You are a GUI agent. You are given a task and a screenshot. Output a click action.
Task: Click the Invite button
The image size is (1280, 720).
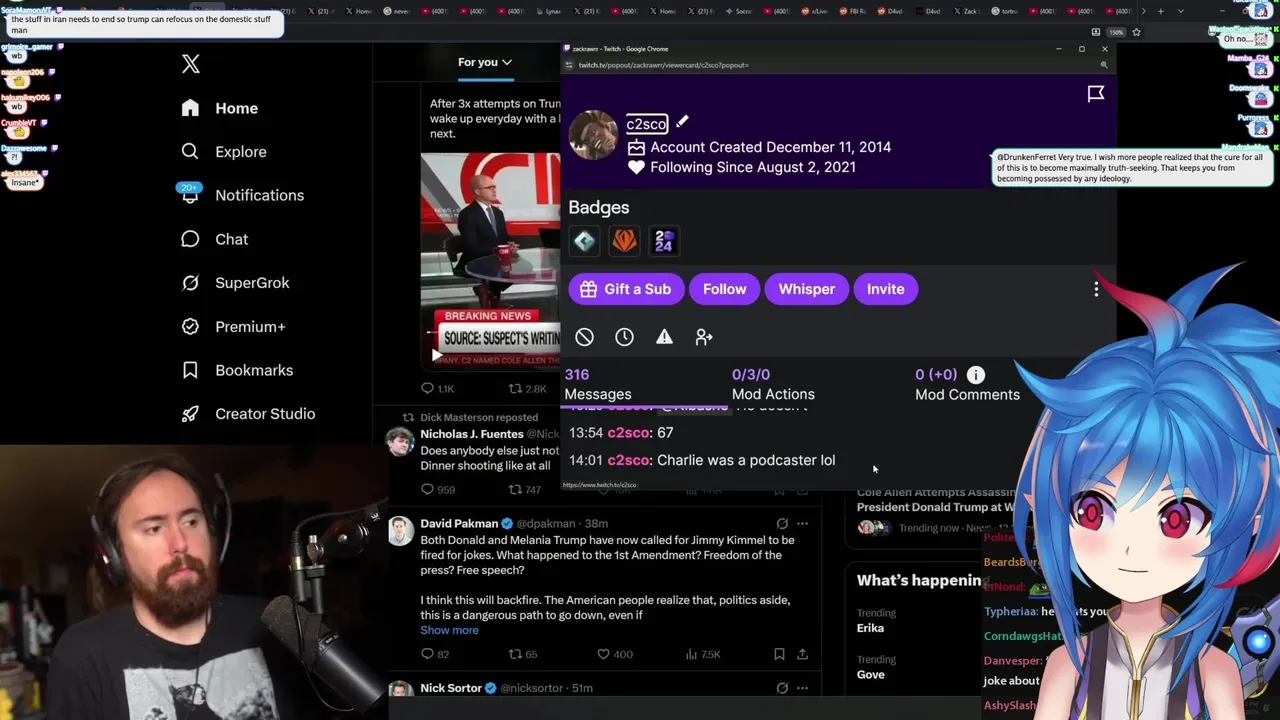(885, 289)
